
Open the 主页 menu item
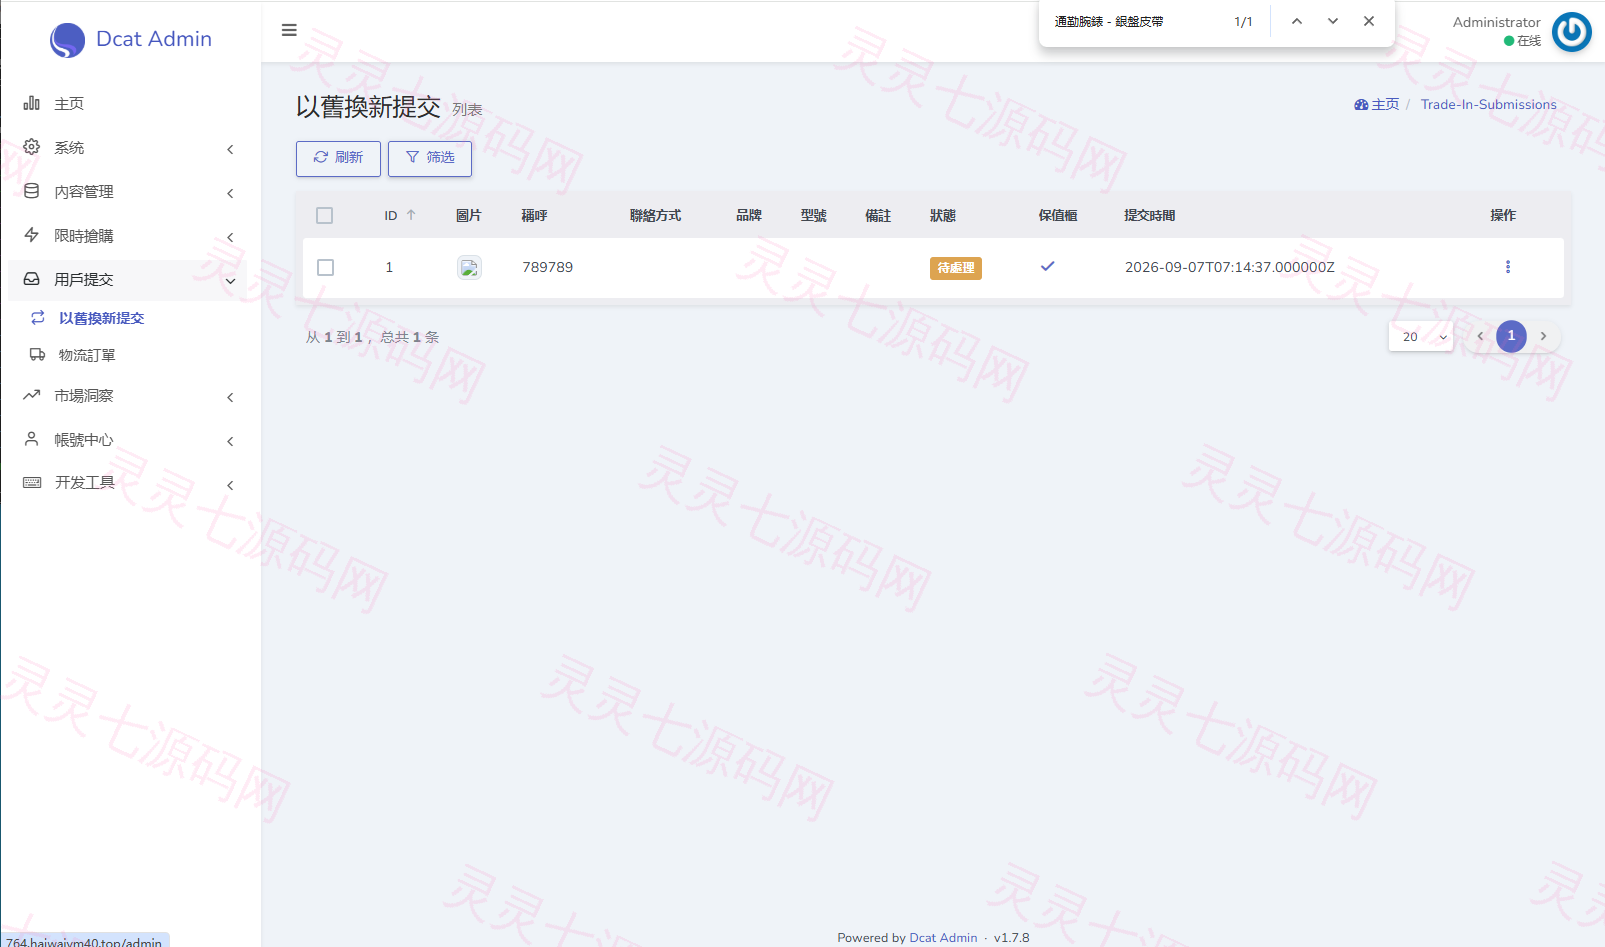128,103
